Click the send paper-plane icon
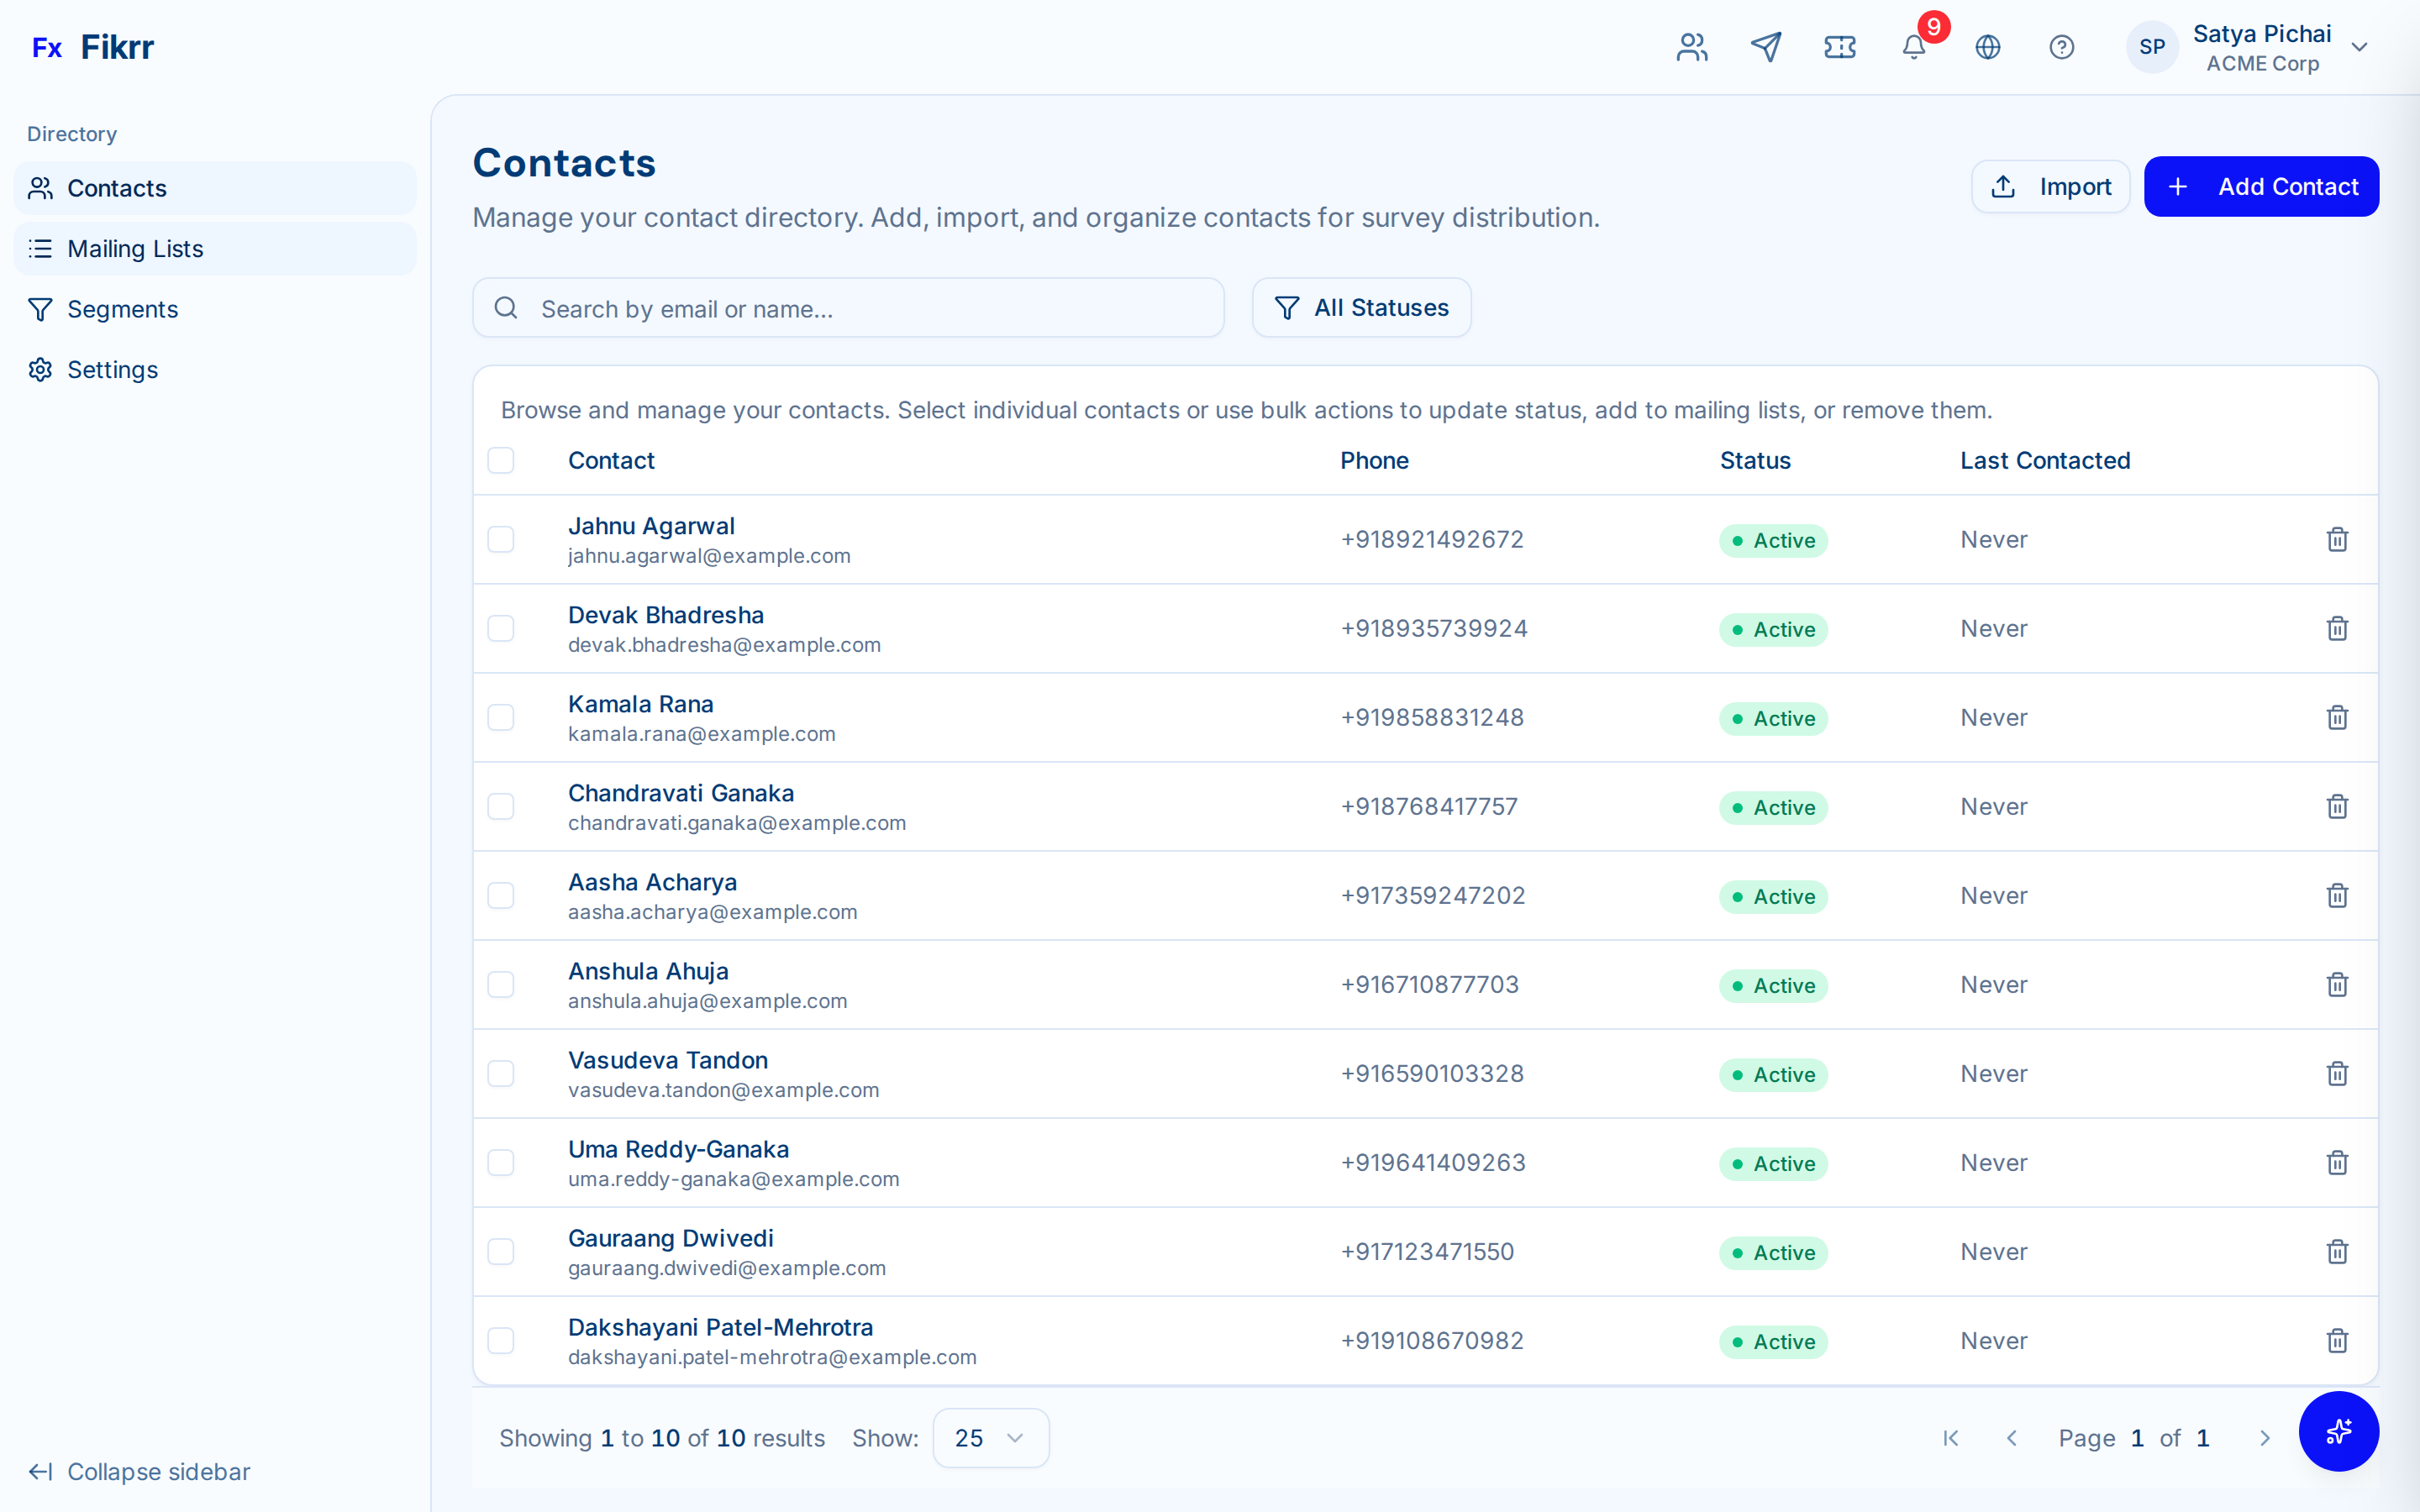Viewport: 2420px width, 1512px height. (x=1766, y=46)
